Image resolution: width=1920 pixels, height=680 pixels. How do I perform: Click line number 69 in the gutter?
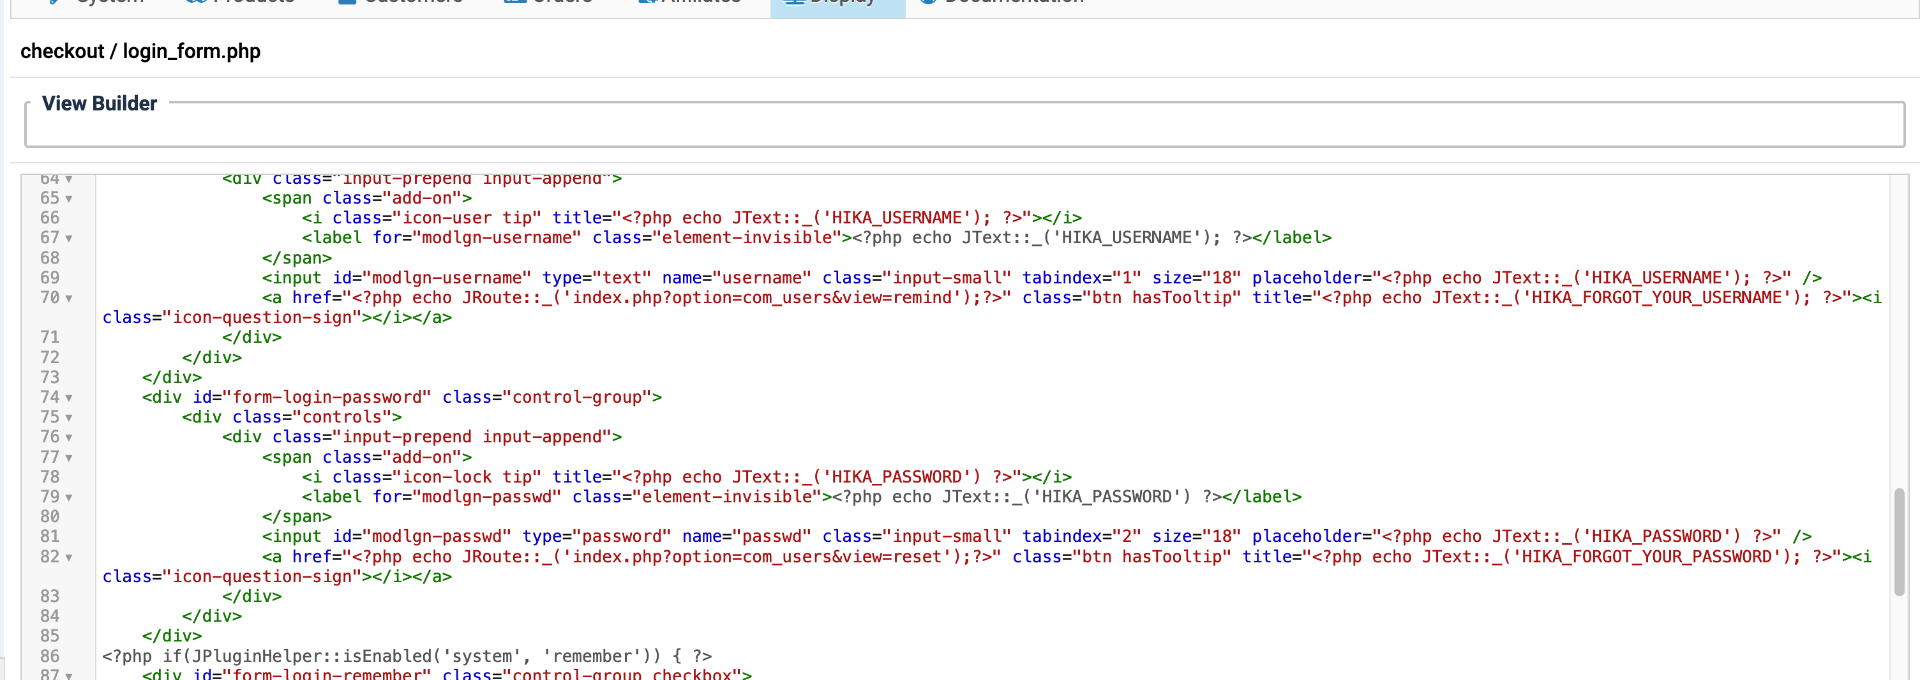(x=50, y=278)
